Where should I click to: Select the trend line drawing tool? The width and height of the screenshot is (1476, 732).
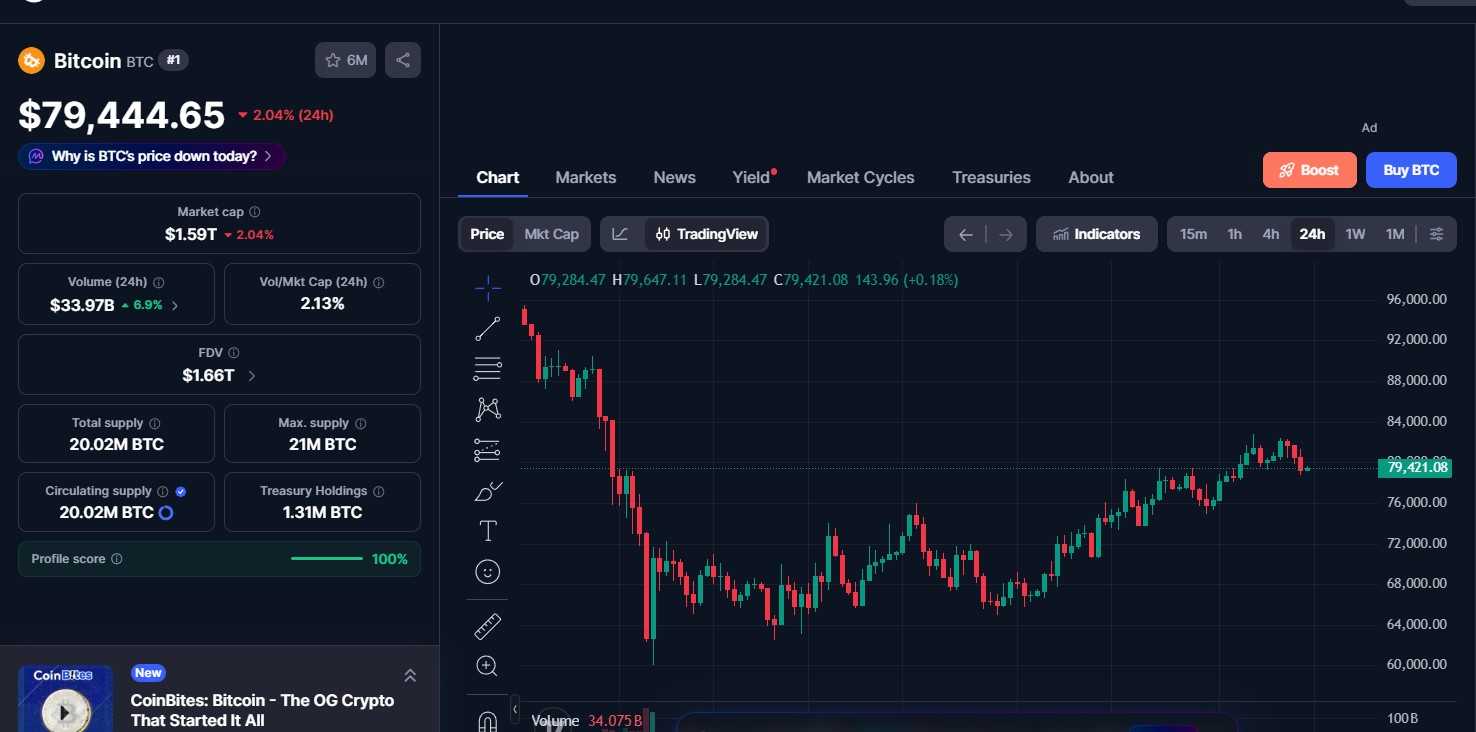(488, 328)
